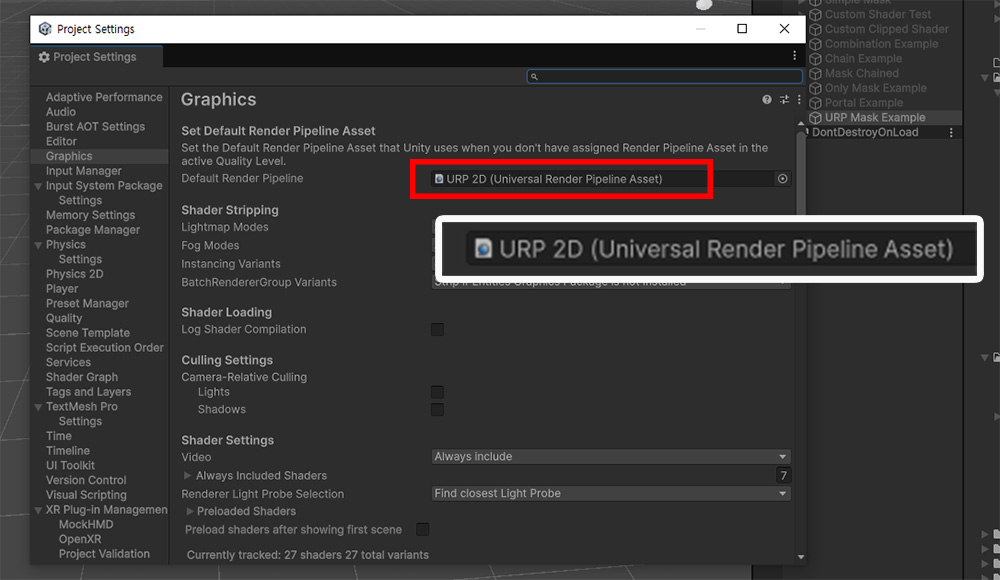This screenshot has width=1000, height=580.
Task: Collapse the TextMesh Pro category
Action: 38,407
